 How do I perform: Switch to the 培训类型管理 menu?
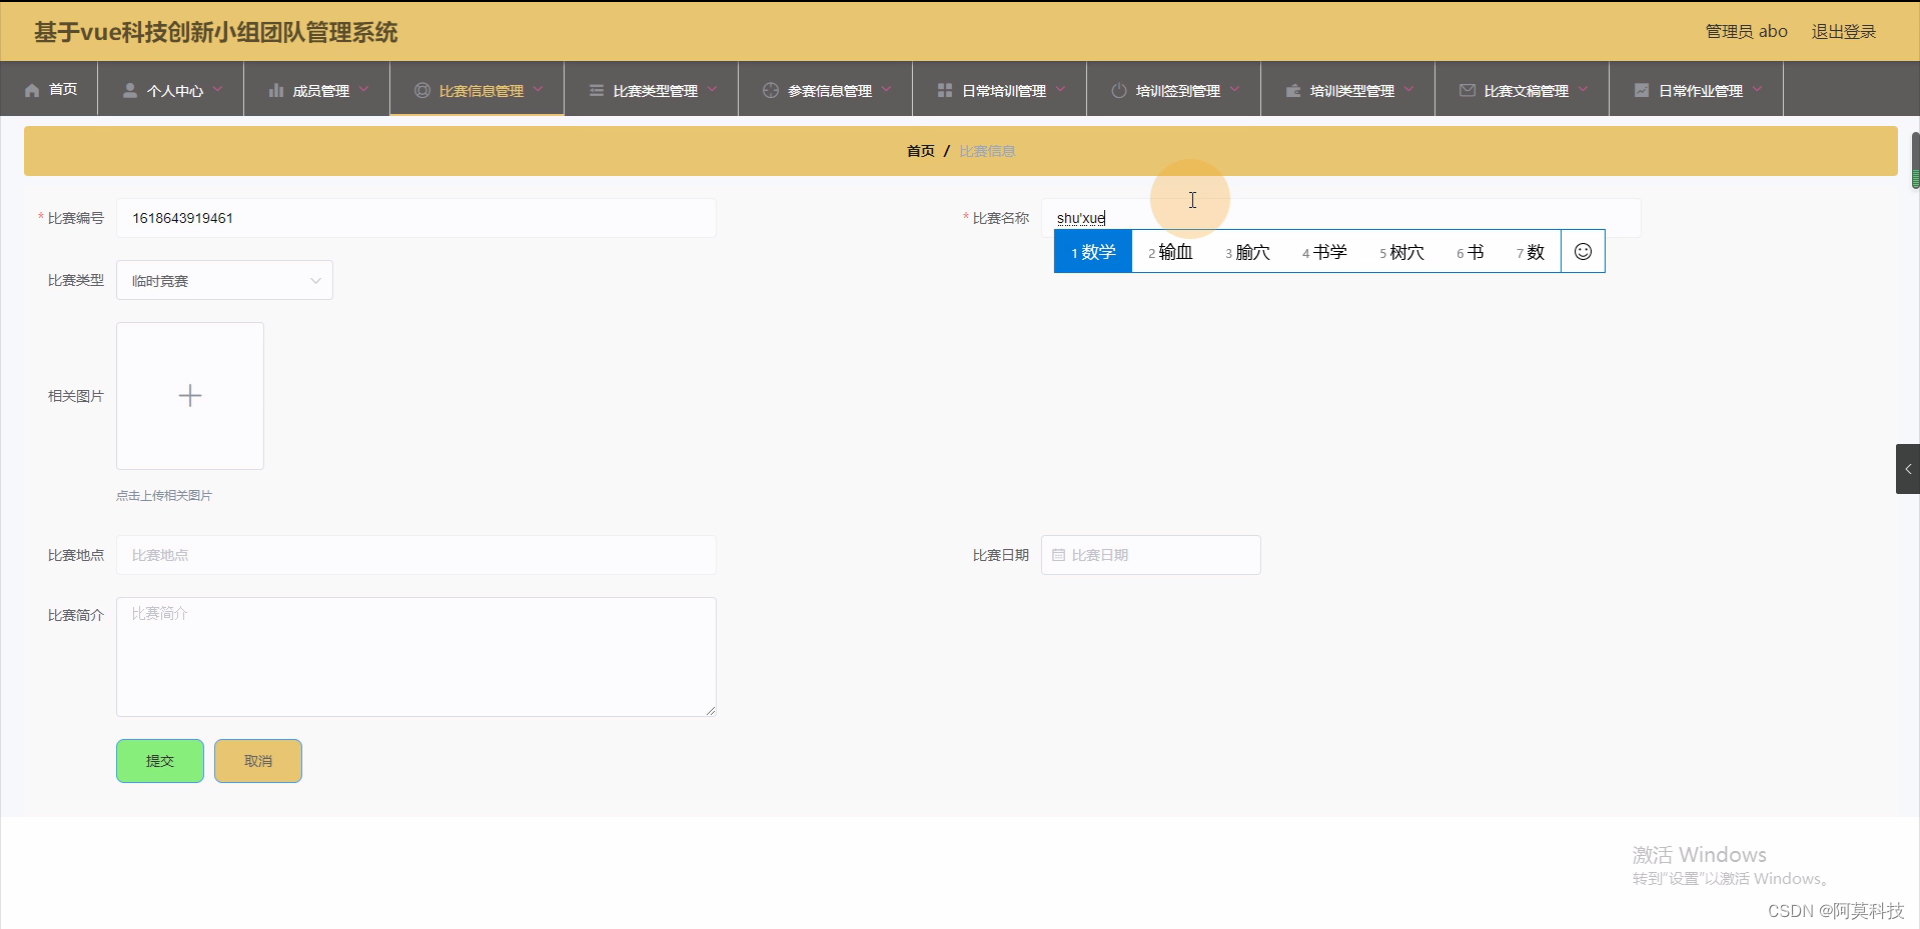point(1350,89)
